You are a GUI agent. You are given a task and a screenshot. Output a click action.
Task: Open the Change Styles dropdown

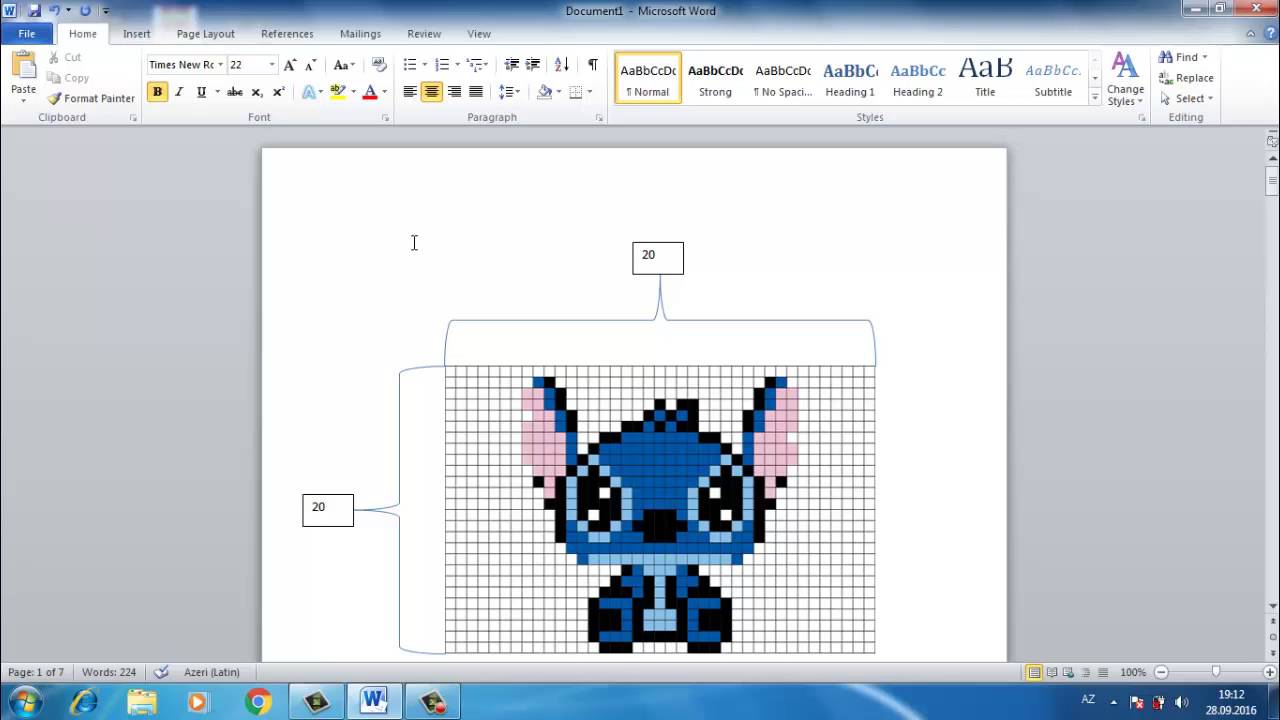[x=1125, y=80]
